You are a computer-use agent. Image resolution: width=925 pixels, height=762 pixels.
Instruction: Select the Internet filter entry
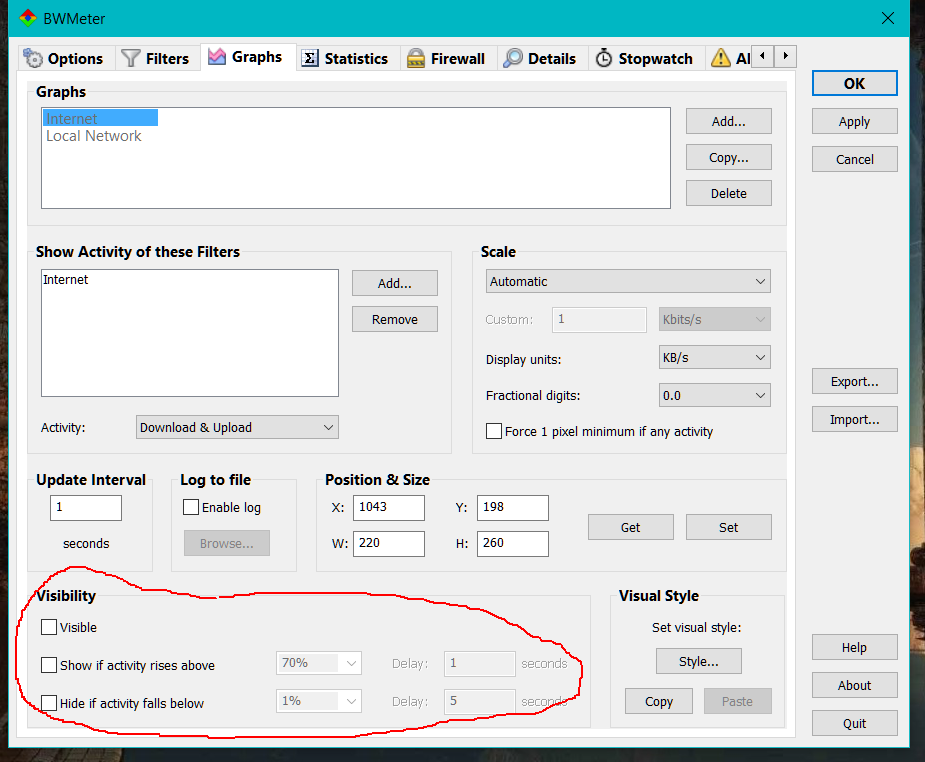(x=65, y=280)
